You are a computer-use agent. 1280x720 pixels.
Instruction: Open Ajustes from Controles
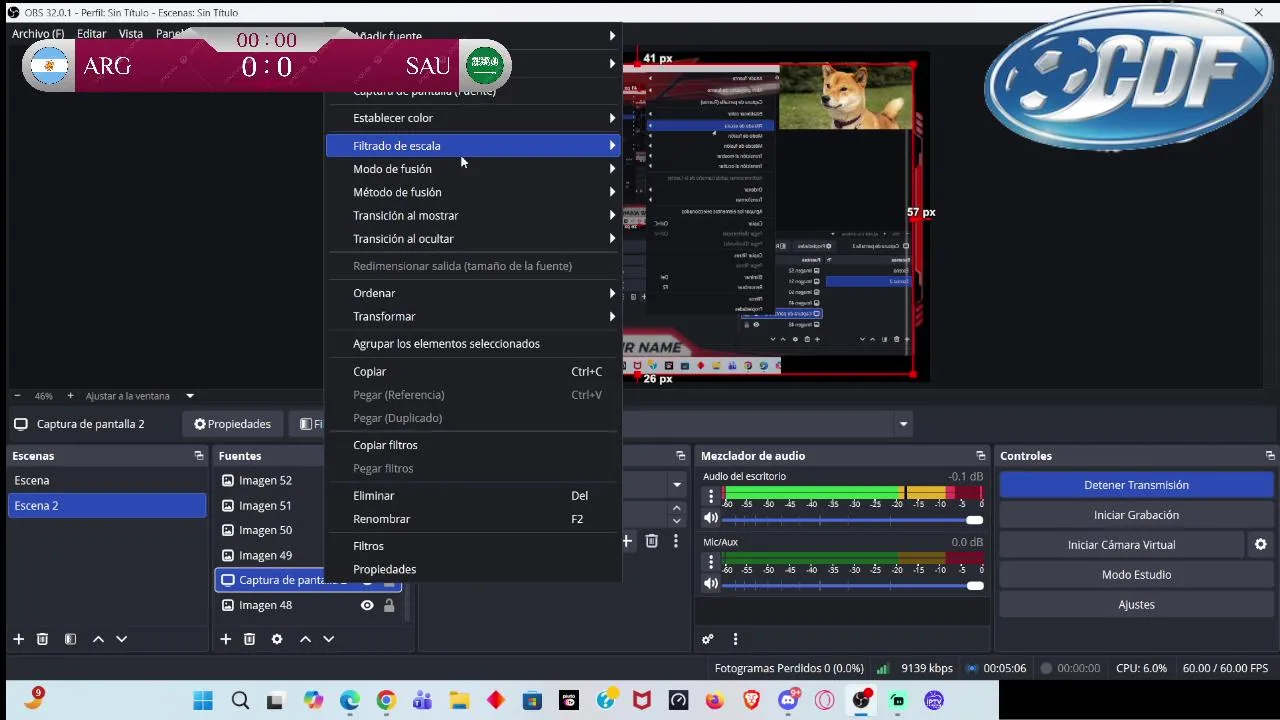[1136, 605]
